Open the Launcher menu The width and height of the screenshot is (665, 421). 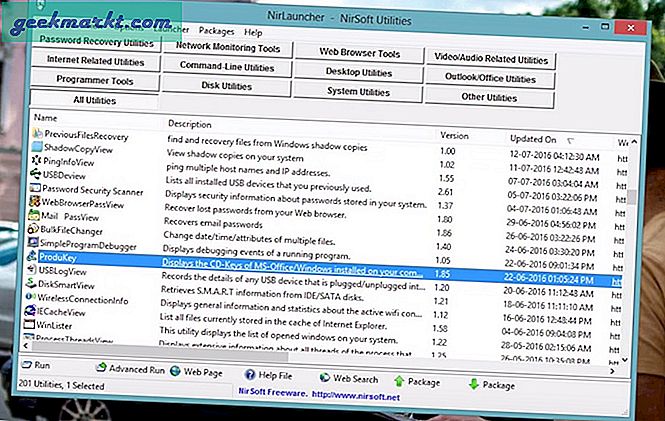171,29
